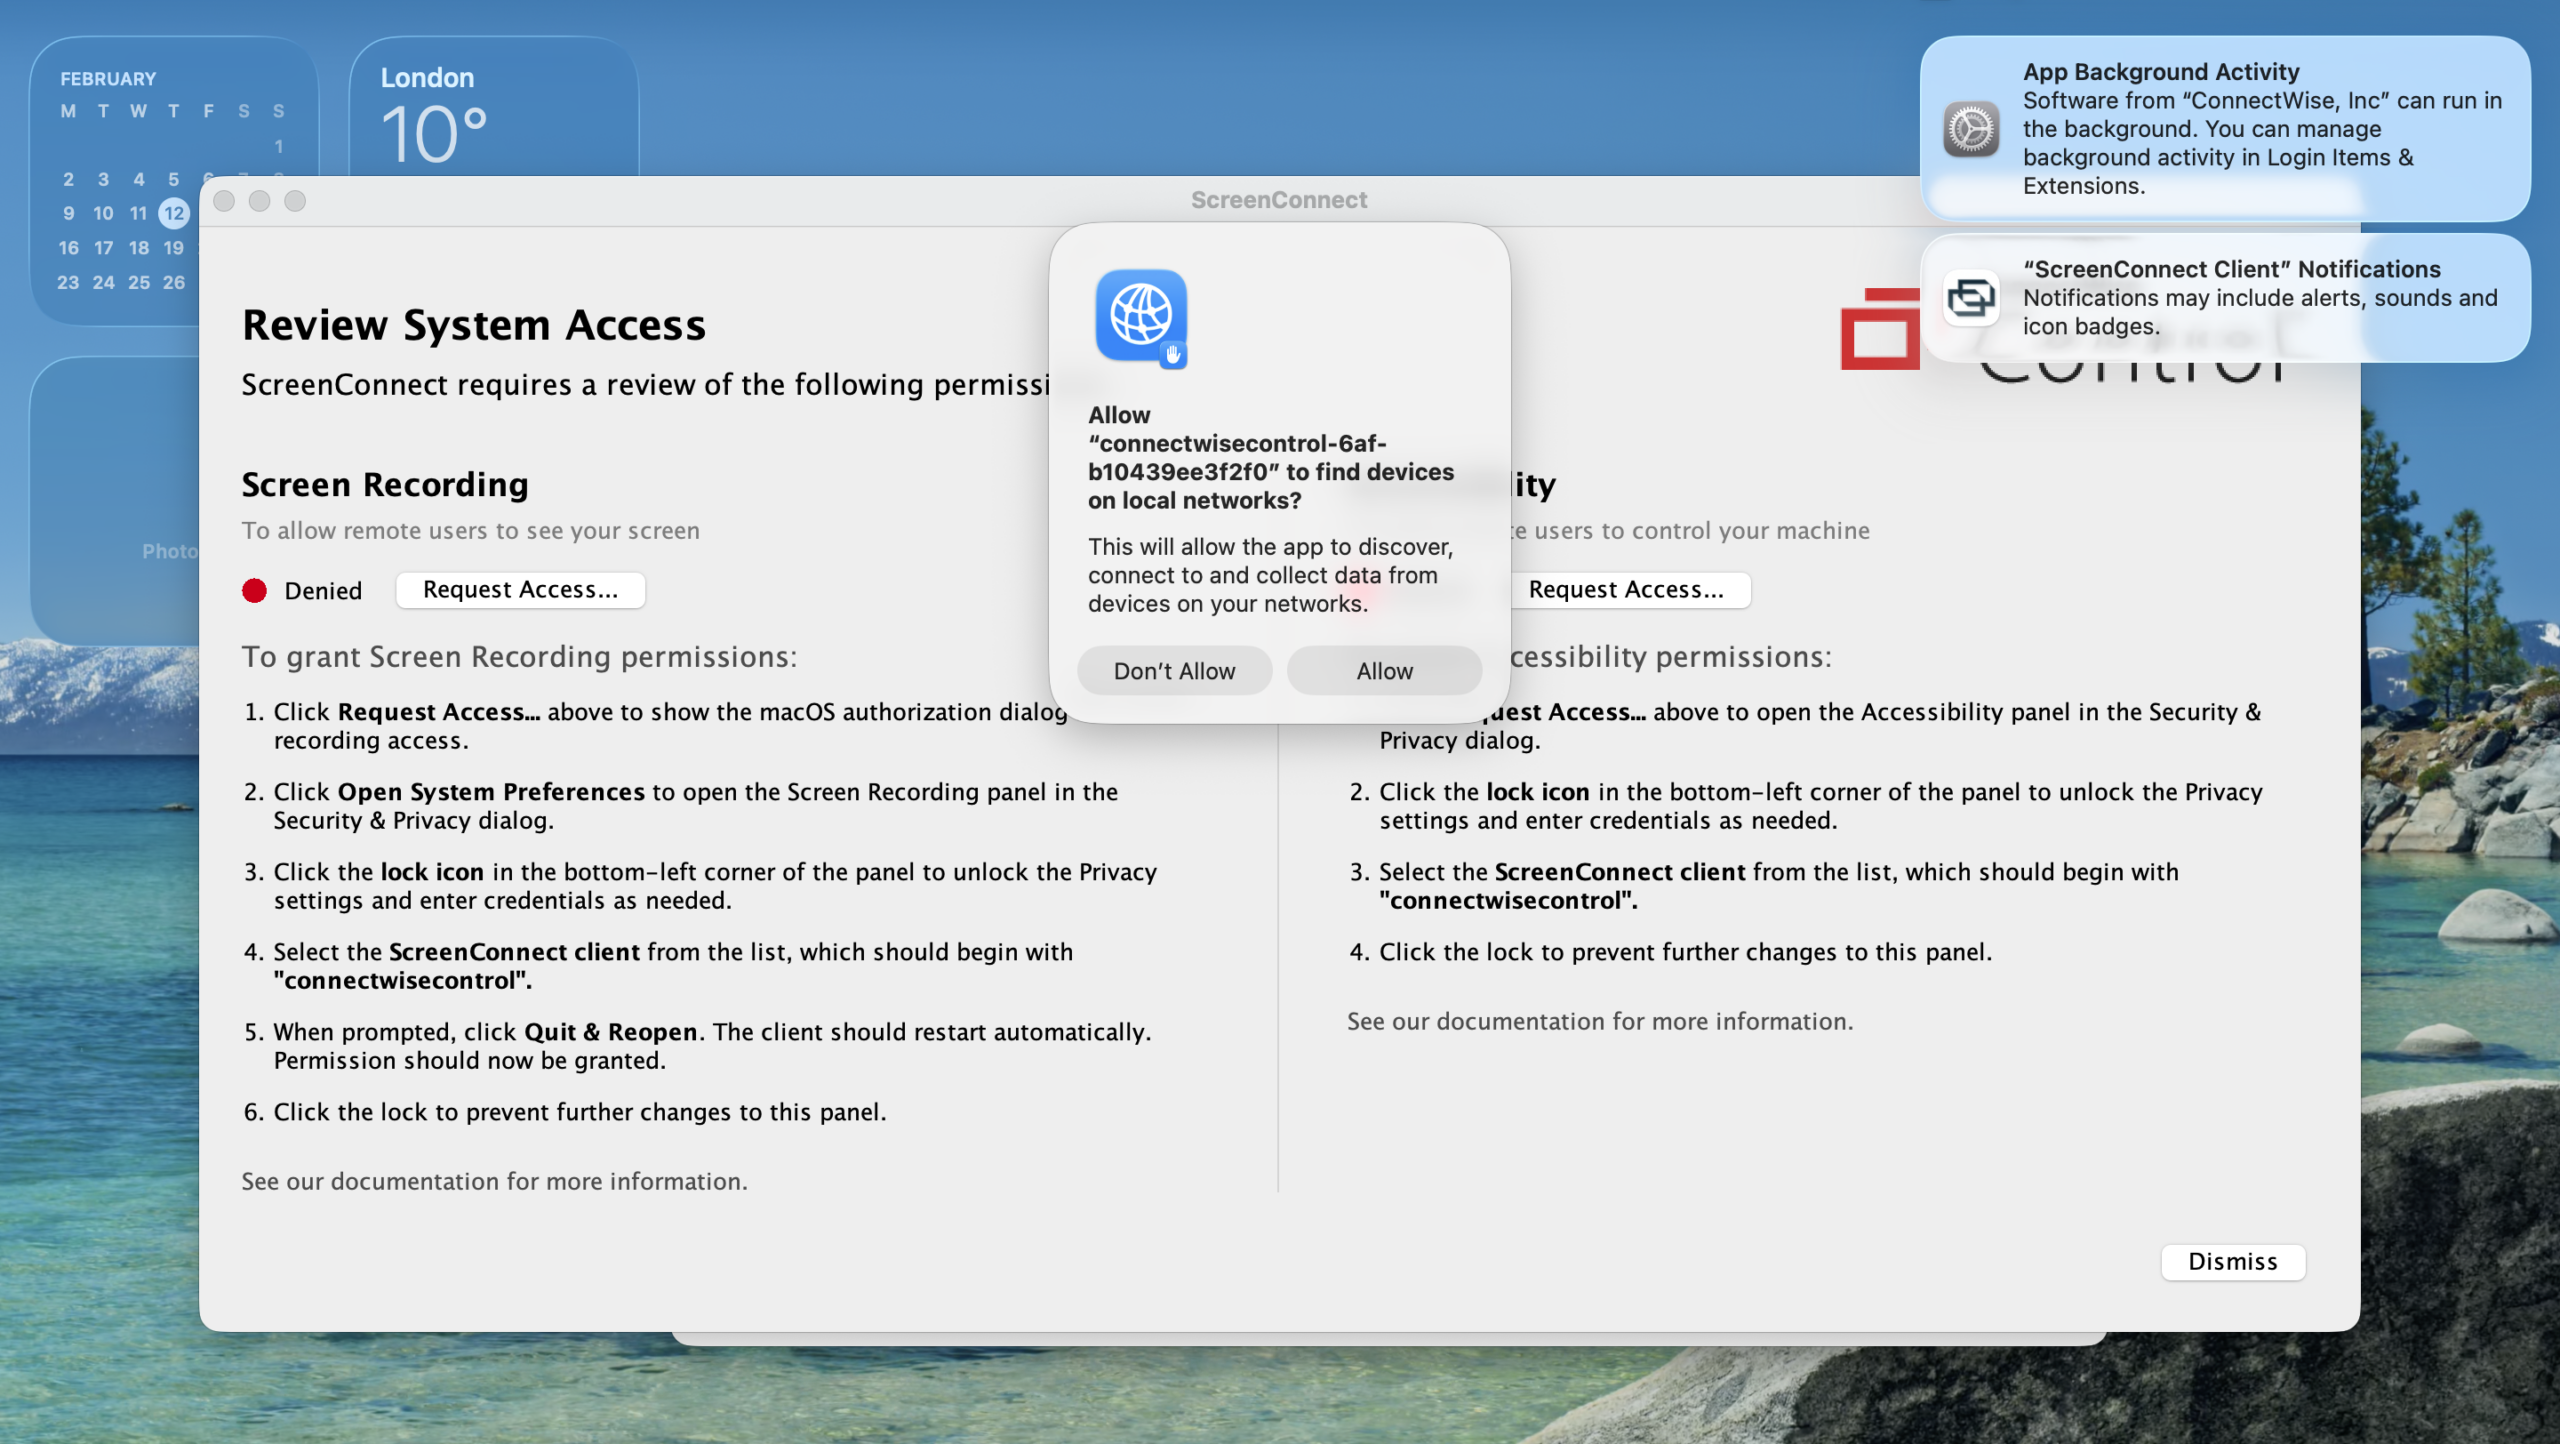2560x1444 pixels.
Task: Open the App Background Activity notification
Action: tap(2225, 129)
